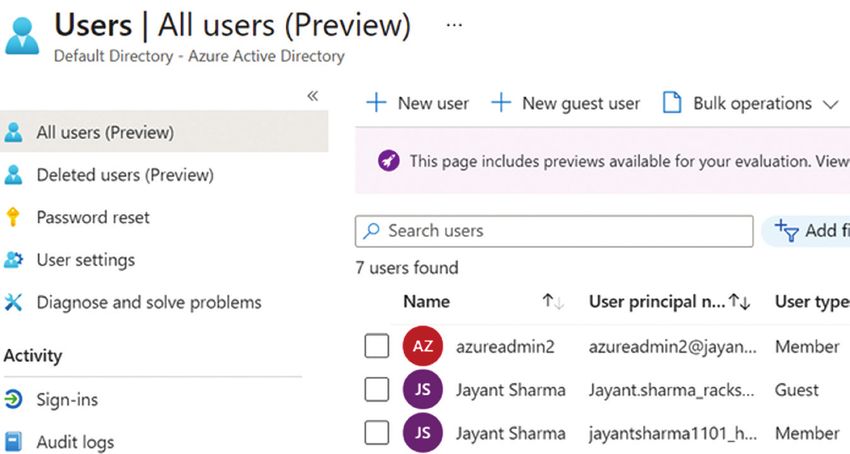Click the Diagnose wrench icon
Screen dimensions: 850x454
(13, 302)
